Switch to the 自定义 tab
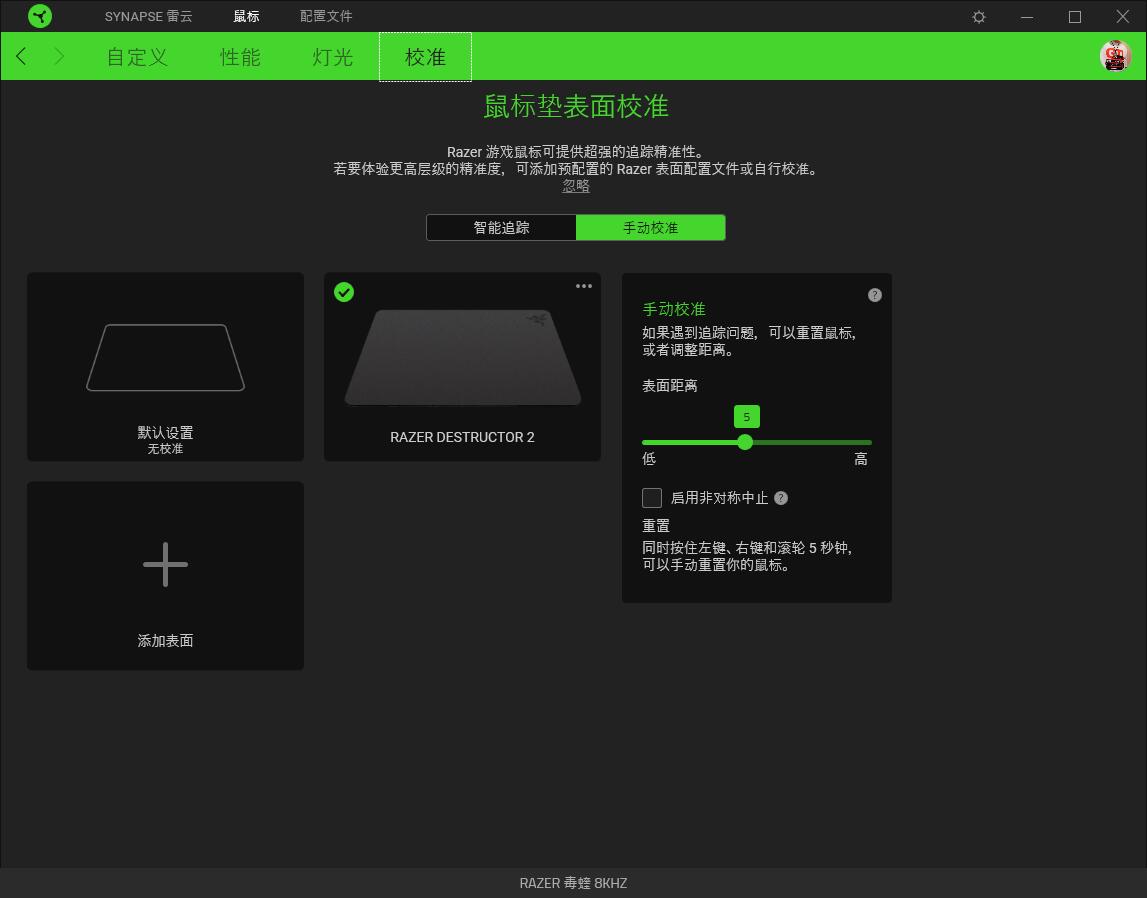 (x=138, y=57)
